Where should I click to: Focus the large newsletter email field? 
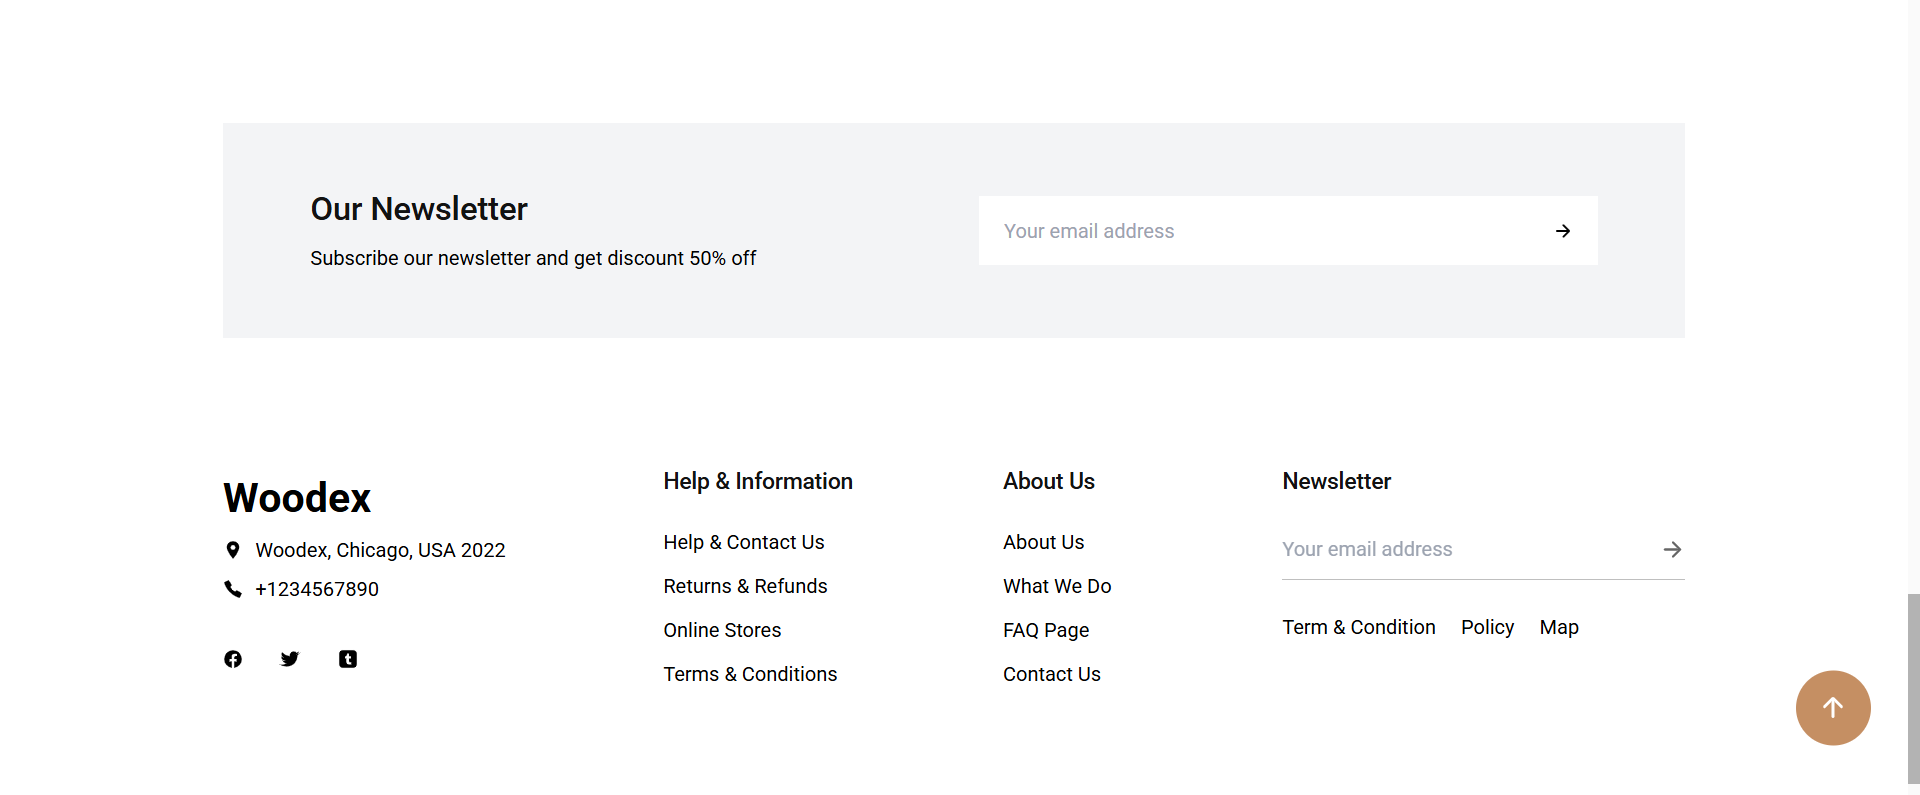point(1260,231)
